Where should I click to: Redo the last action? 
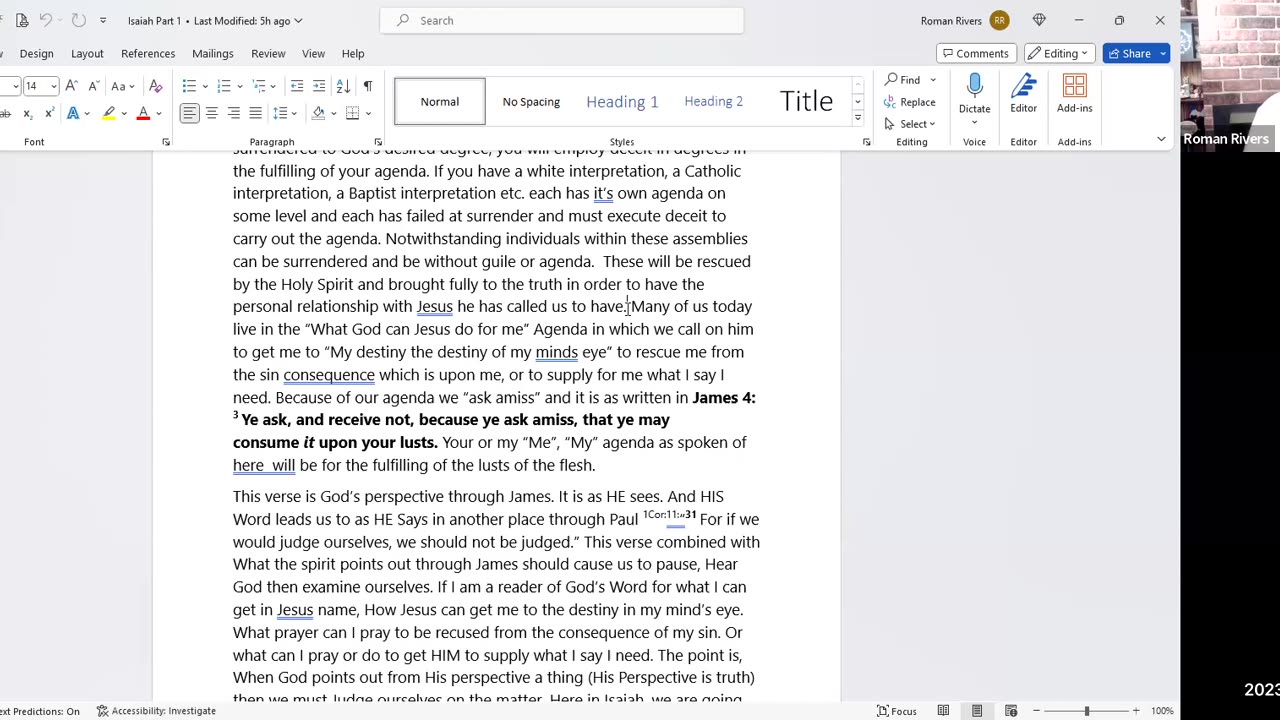[x=79, y=20]
